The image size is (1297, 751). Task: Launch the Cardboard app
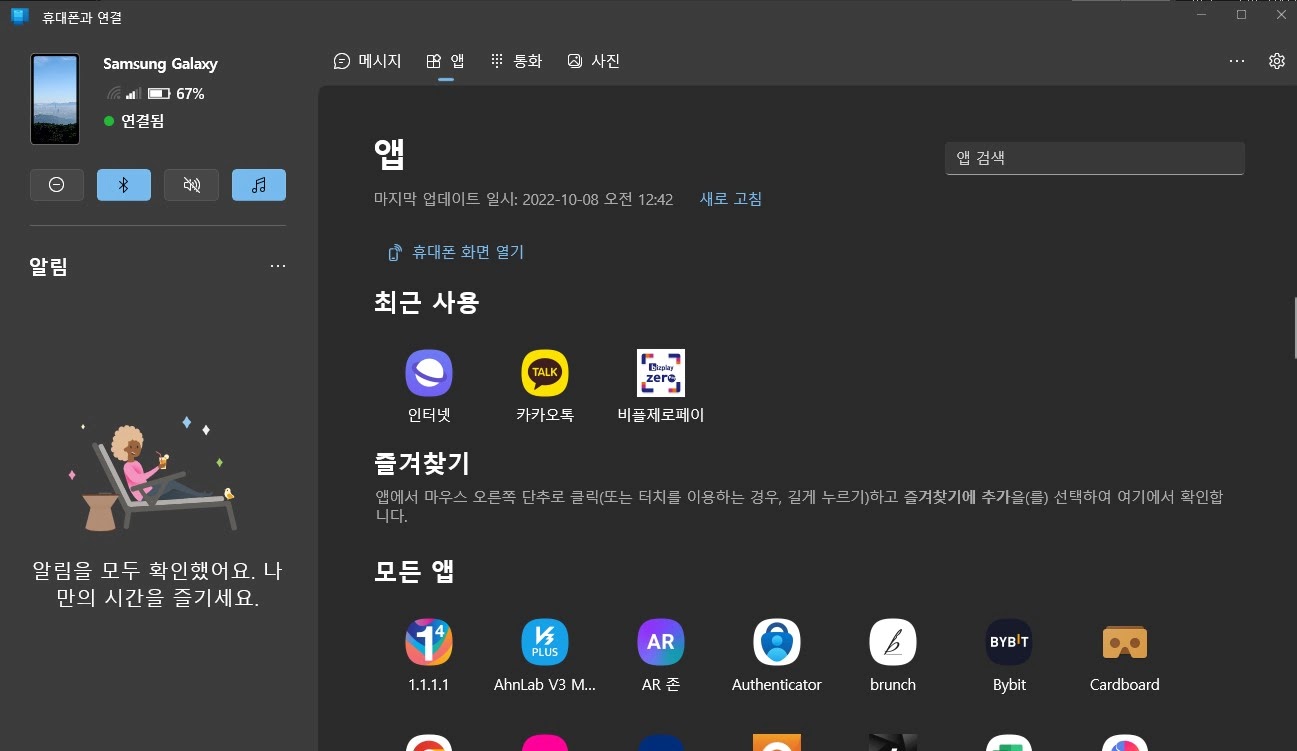(1125, 642)
